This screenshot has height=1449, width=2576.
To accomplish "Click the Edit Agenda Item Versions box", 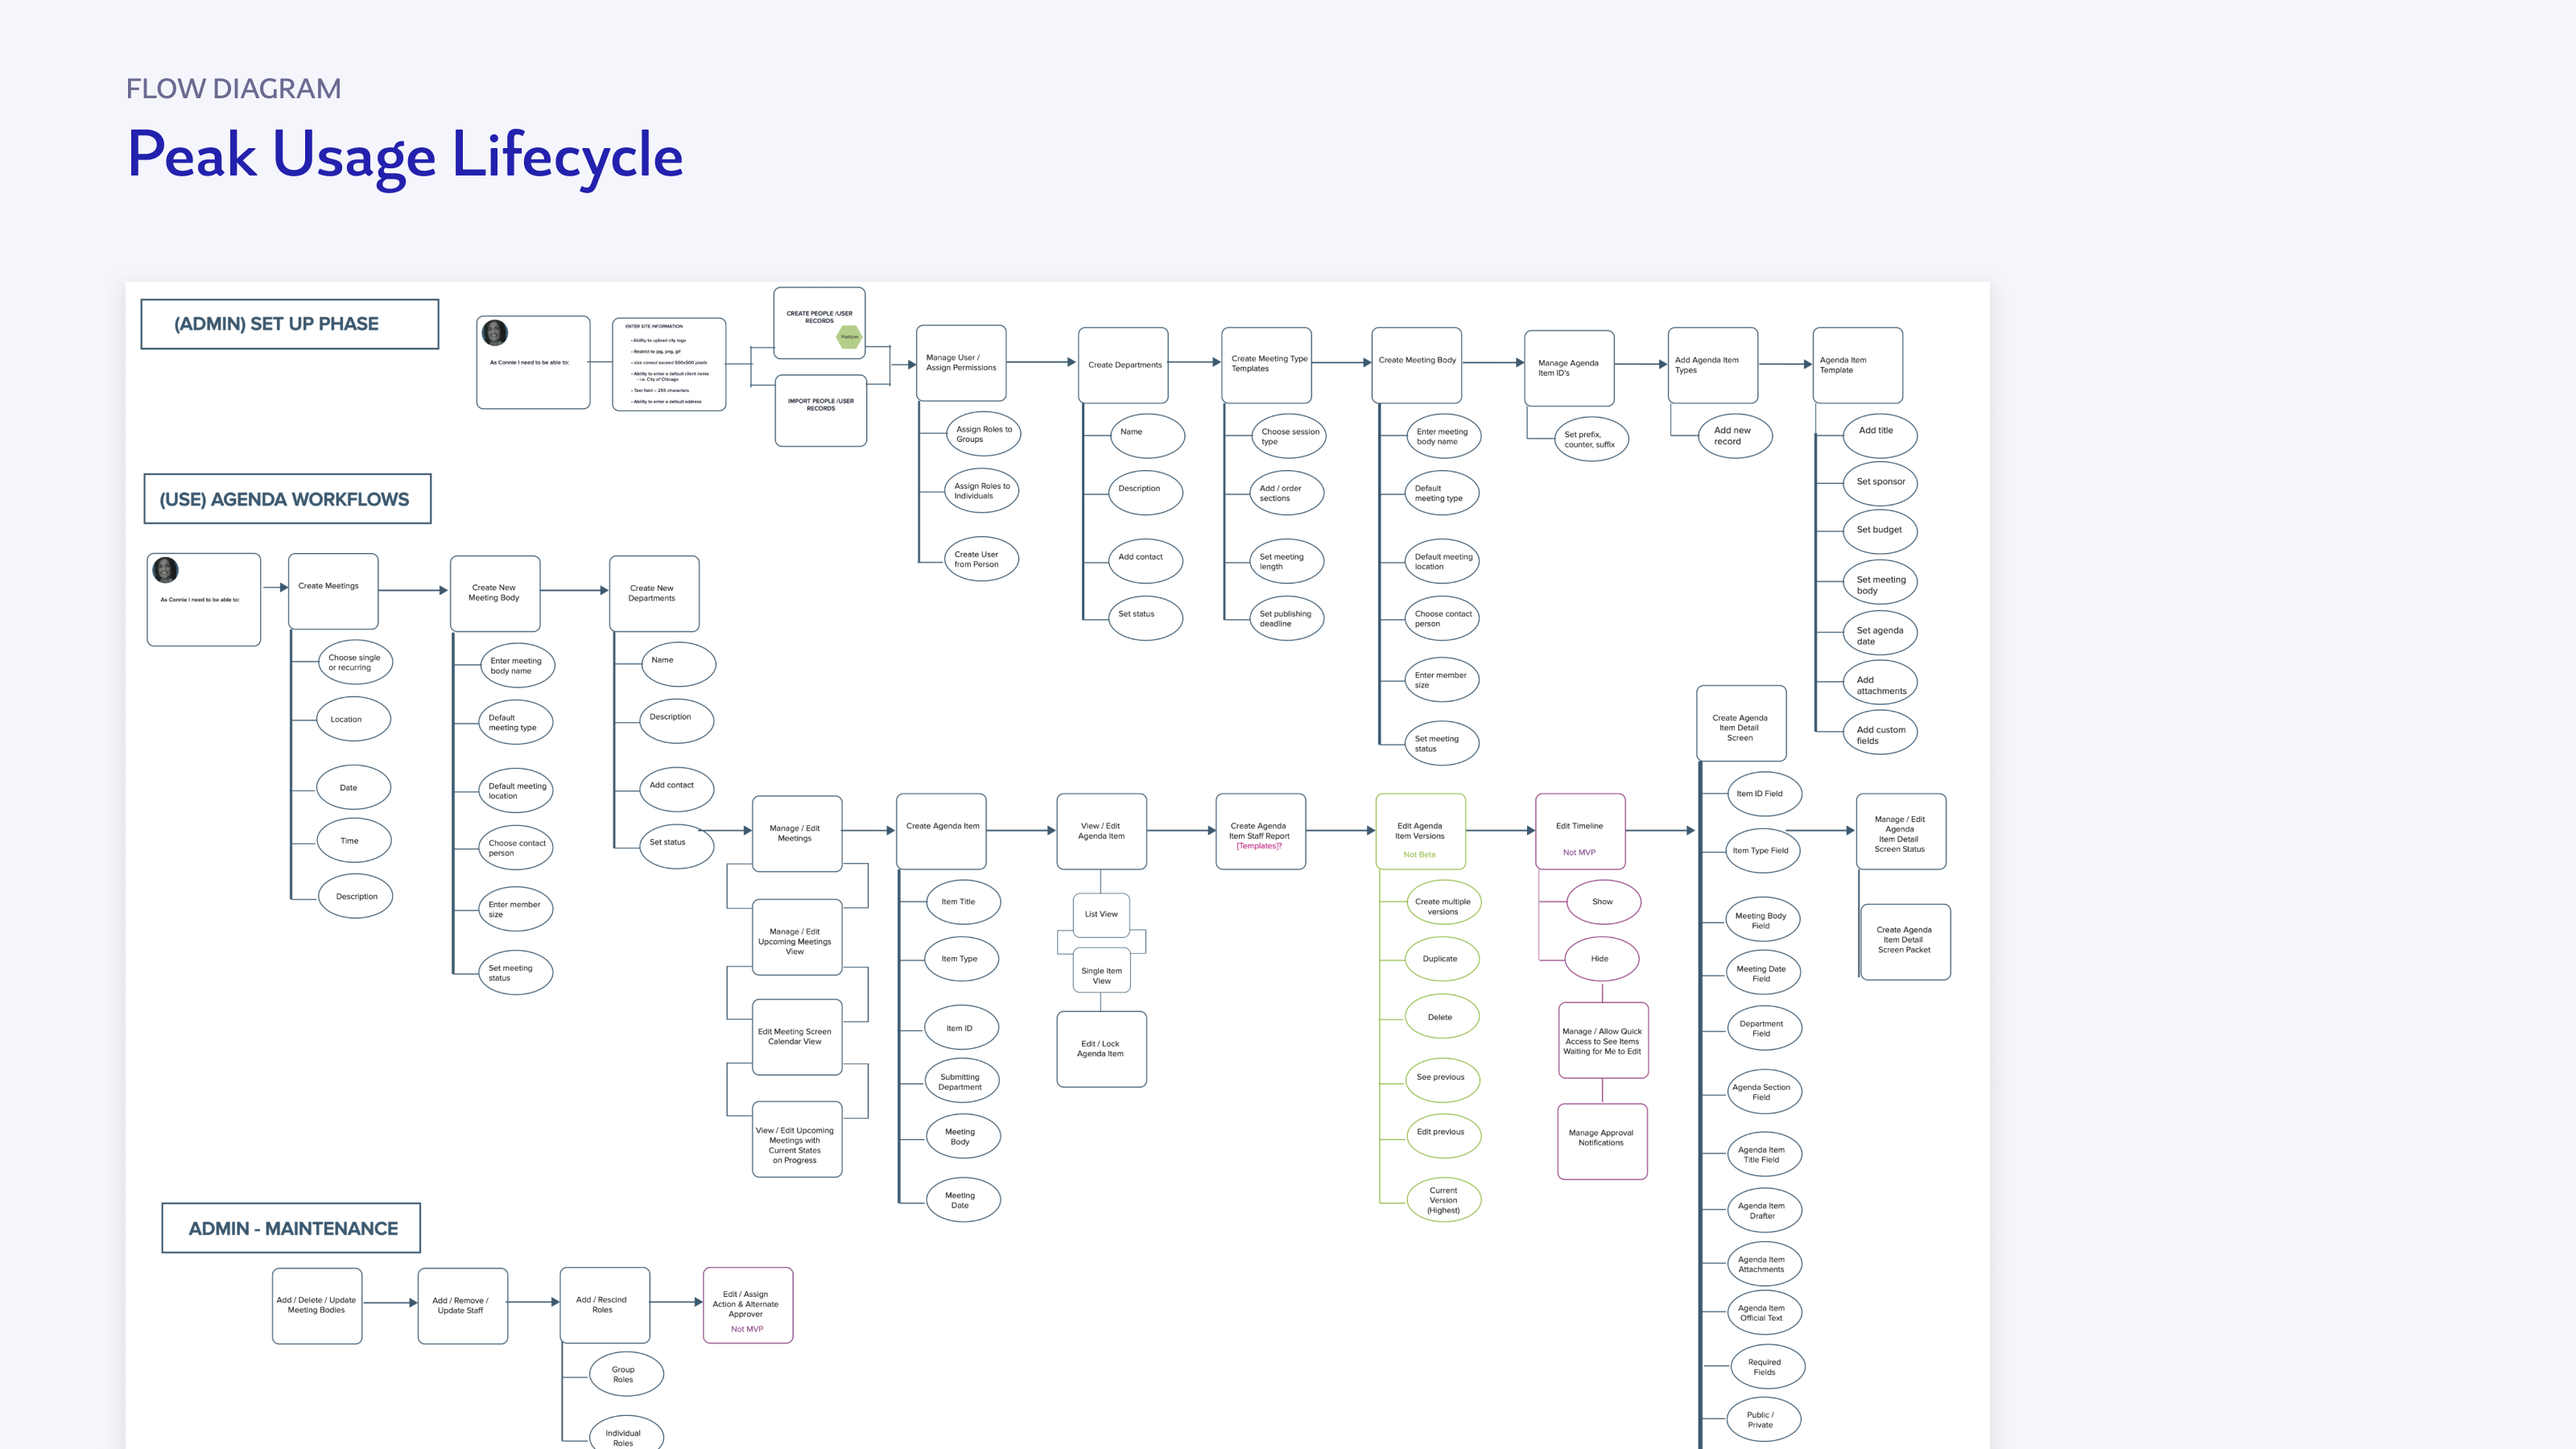I will (x=1420, y=832).
